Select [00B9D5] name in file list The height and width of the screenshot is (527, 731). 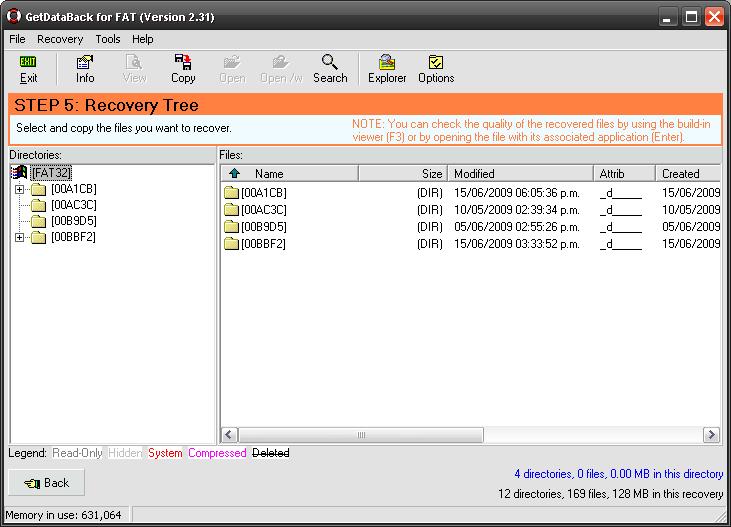click(264, 227)
